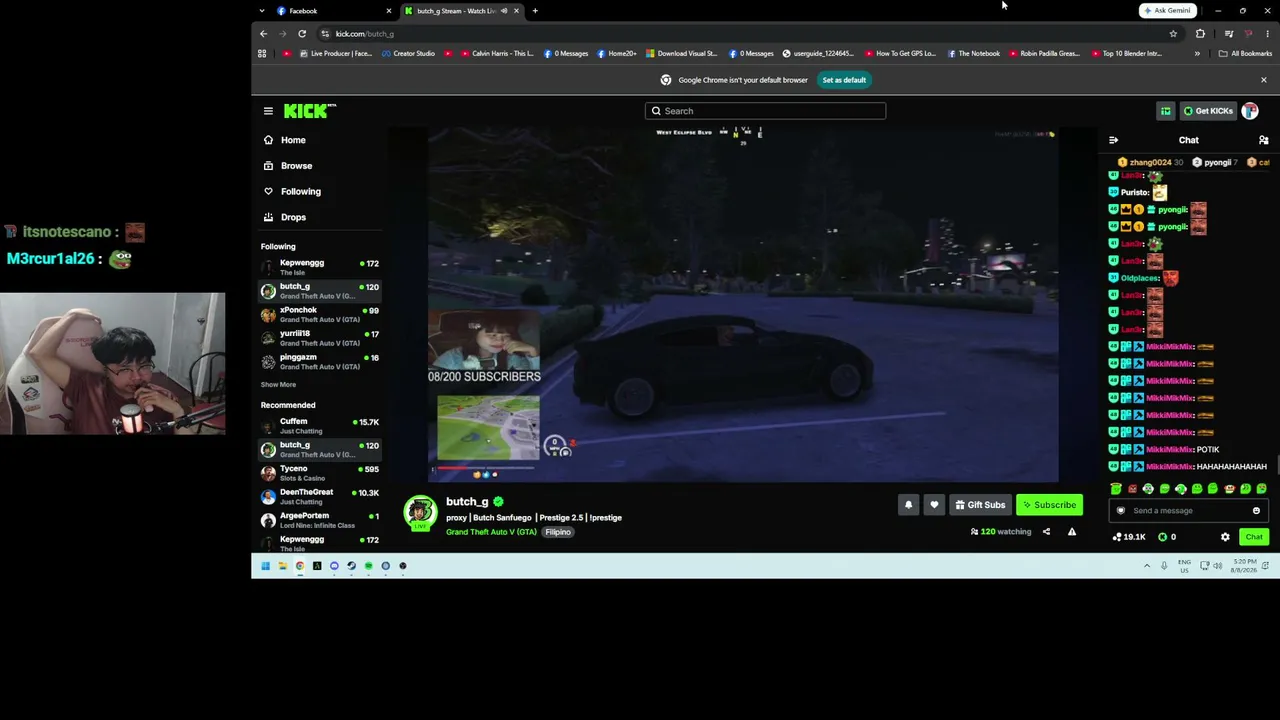Screen dimensions: 1280x720
Task: Open the Kick sidebar hamburger menu
Action: pyautogui.click(x=268, y=111)
